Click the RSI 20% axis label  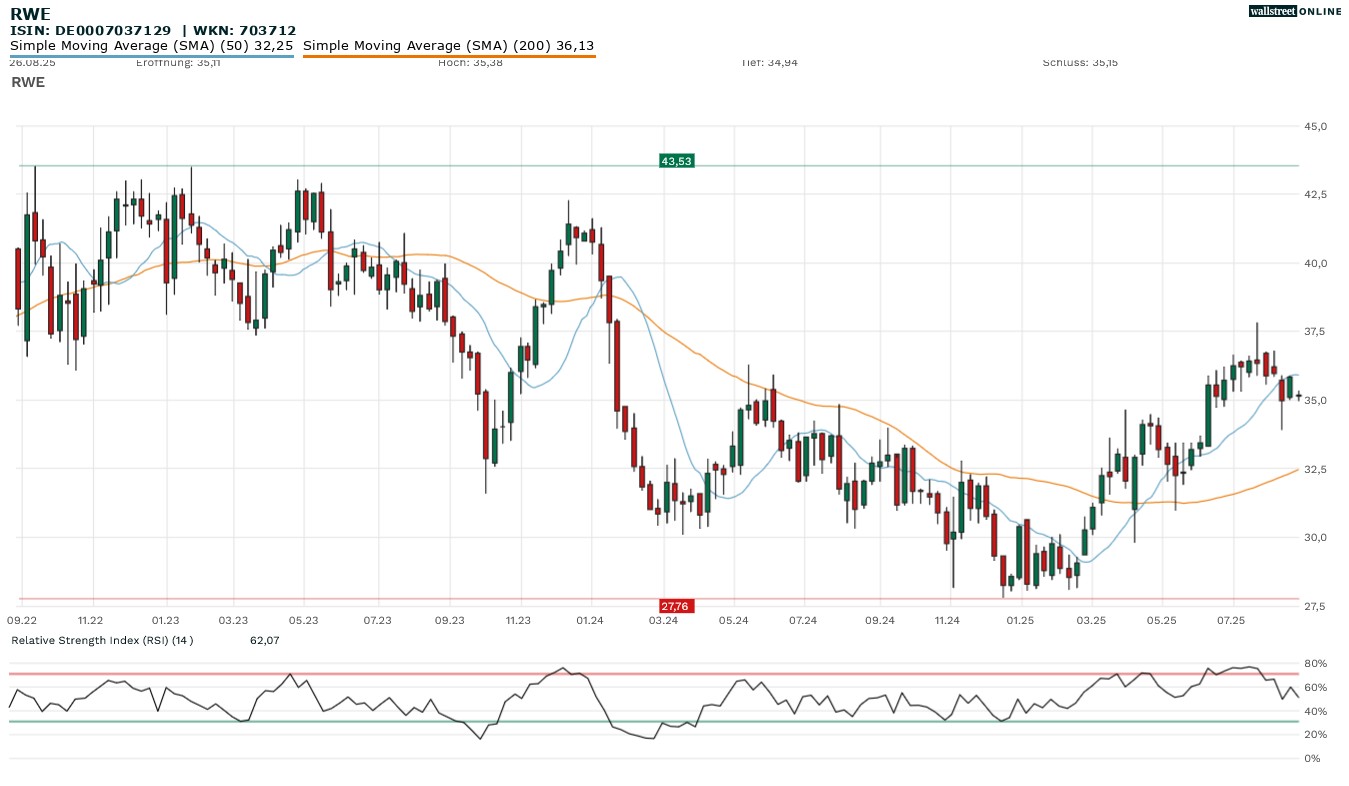click(1314, 735)
